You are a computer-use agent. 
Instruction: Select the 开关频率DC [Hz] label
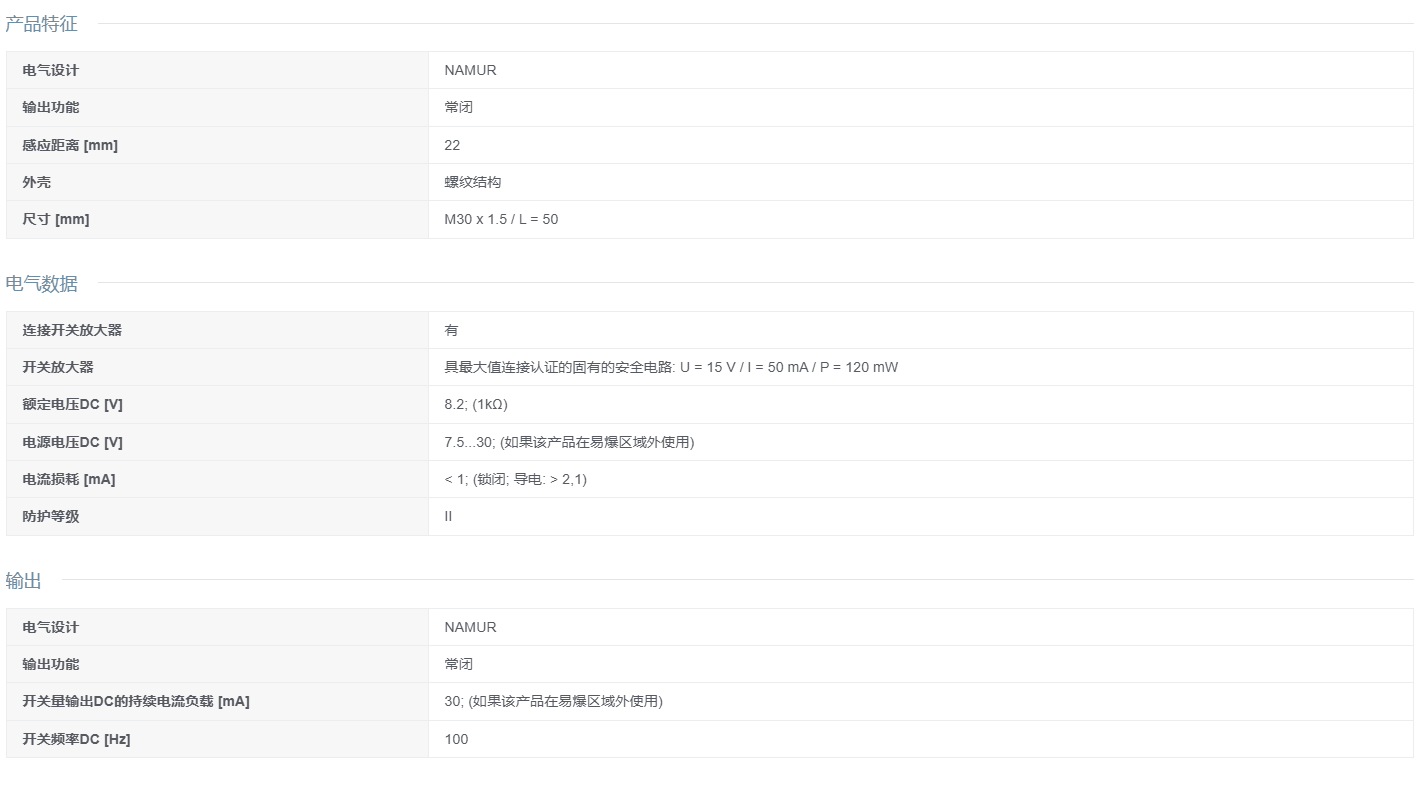77,739
